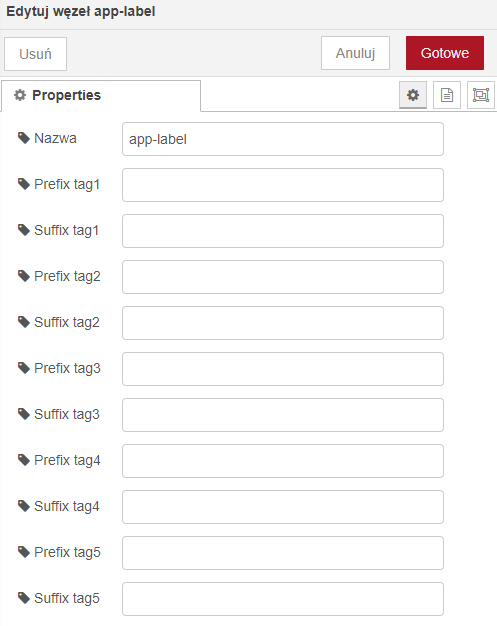Viewport: 497px width, 626px height.
Task: Cancel editing with Anuluj button
Action: [355, 53]
